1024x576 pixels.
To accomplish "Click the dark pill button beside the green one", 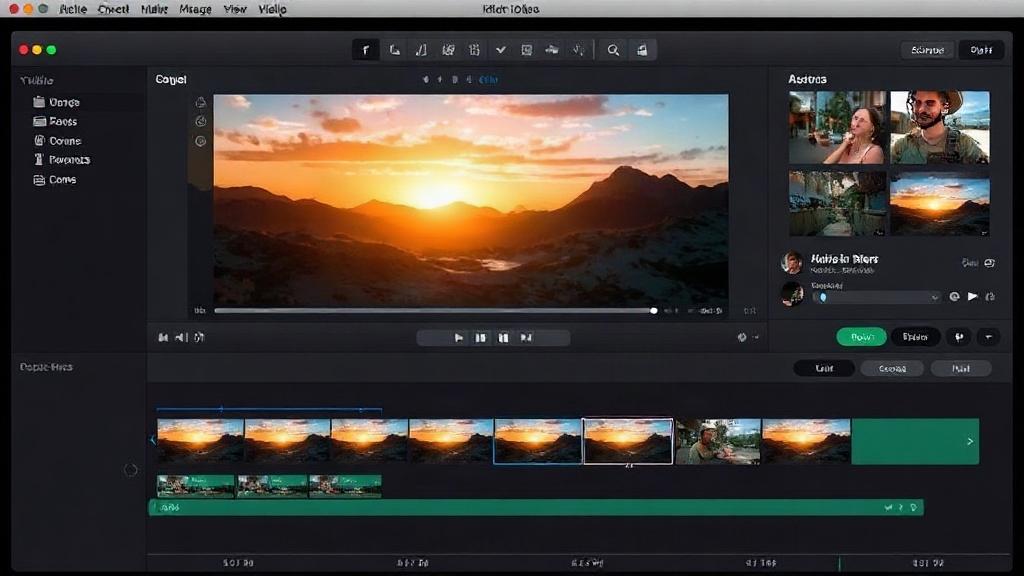I will (x=915, y=336).
